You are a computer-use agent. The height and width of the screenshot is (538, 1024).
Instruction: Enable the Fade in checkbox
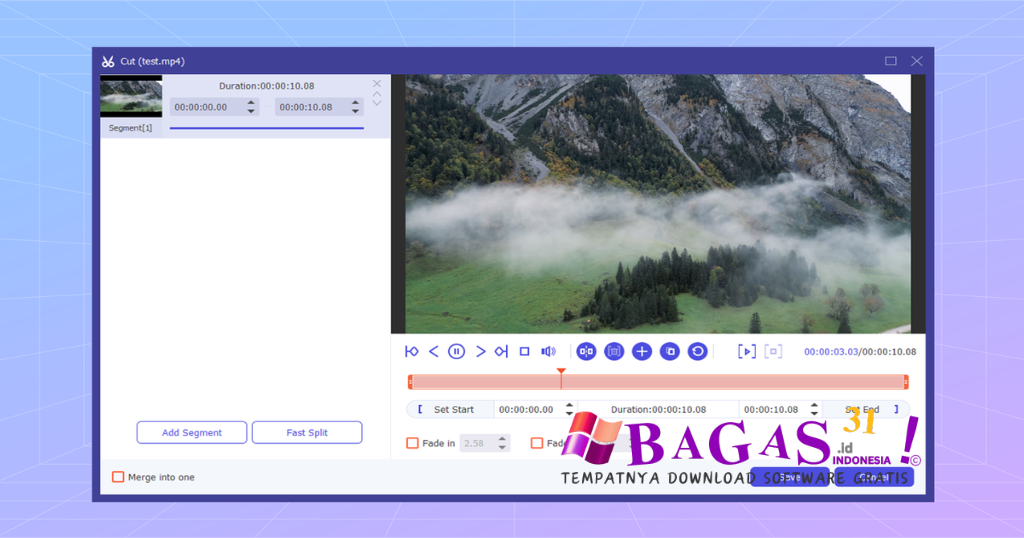[413, 443]
